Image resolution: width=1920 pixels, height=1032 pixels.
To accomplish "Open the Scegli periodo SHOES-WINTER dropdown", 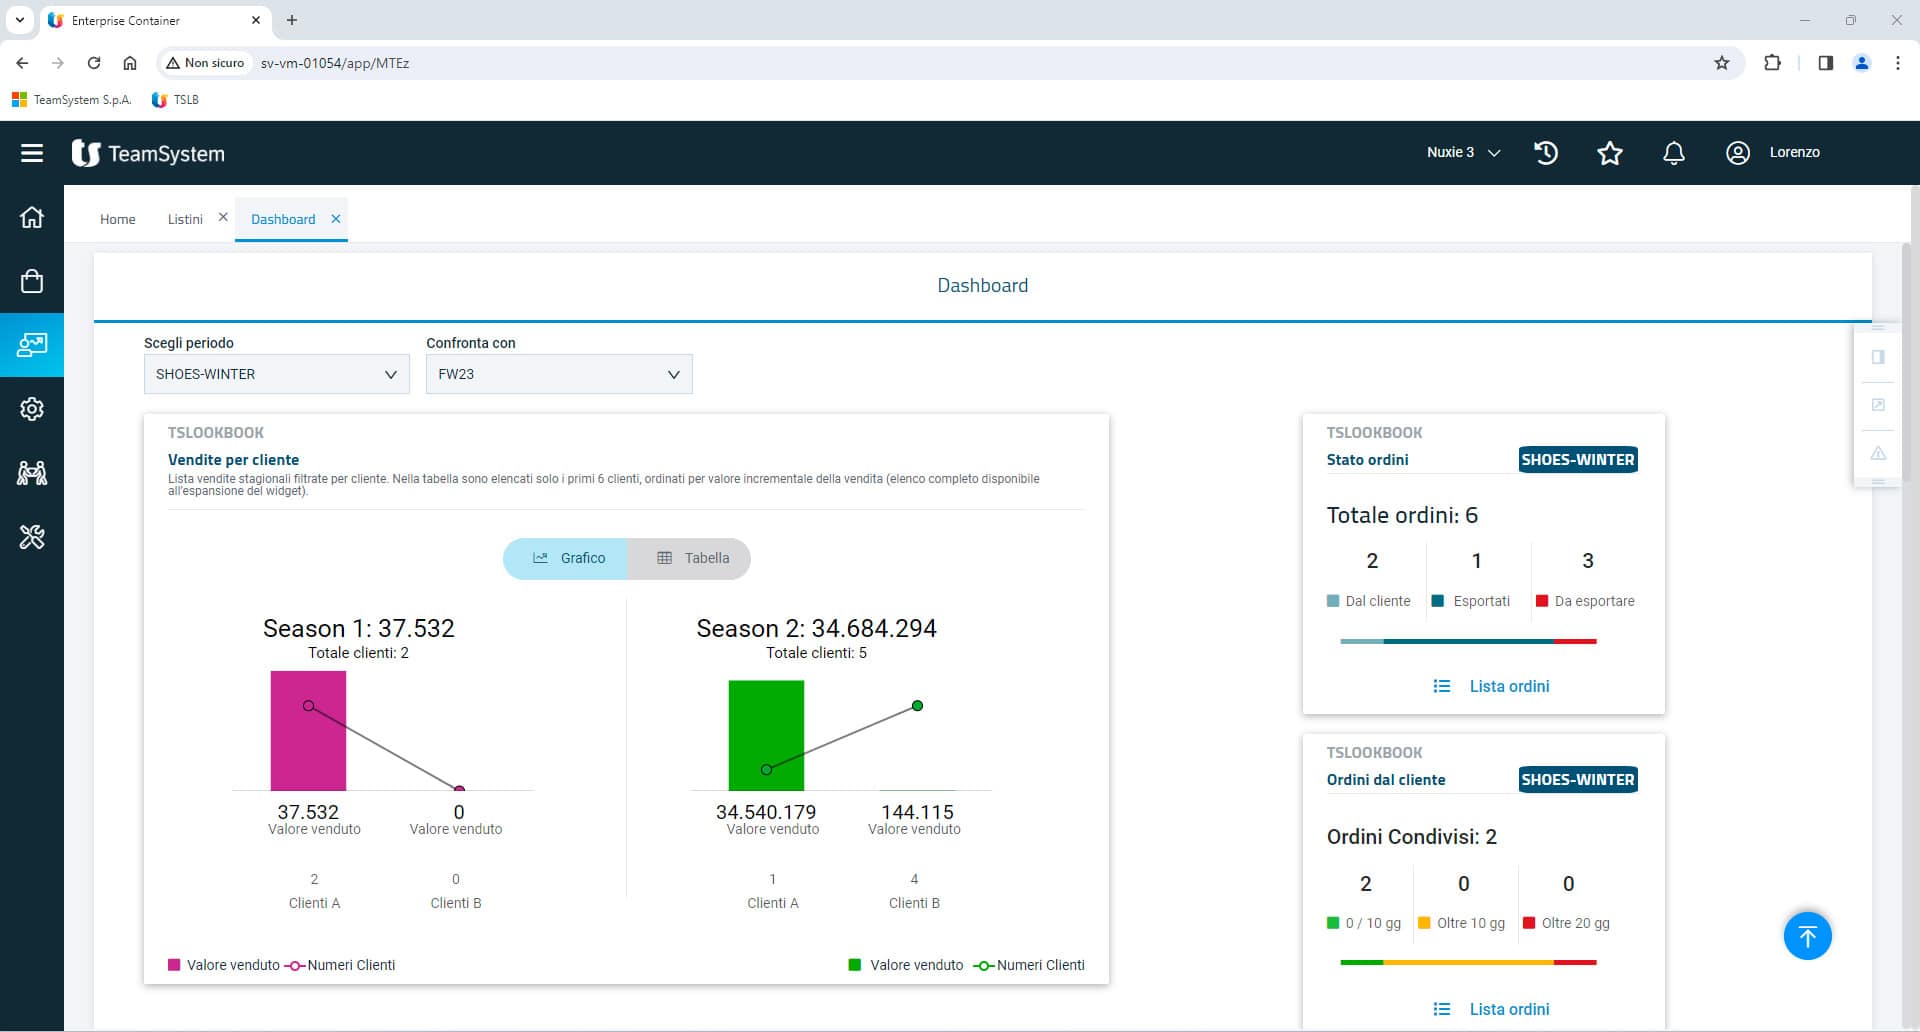I will click(x=277, y=374).
